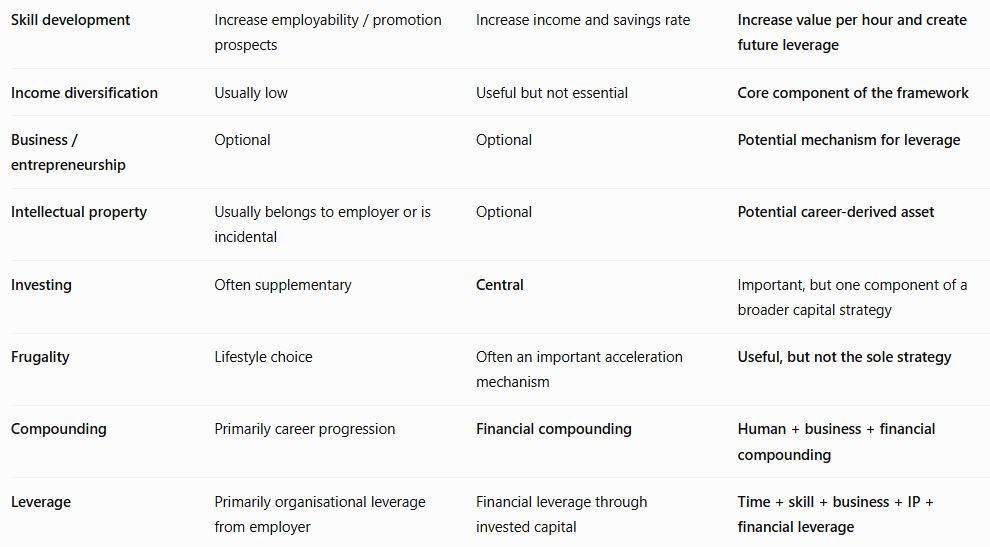Click the 'Financial compounding' cell
This screenshot has width=990, height=547.
(x=553, y=429)
